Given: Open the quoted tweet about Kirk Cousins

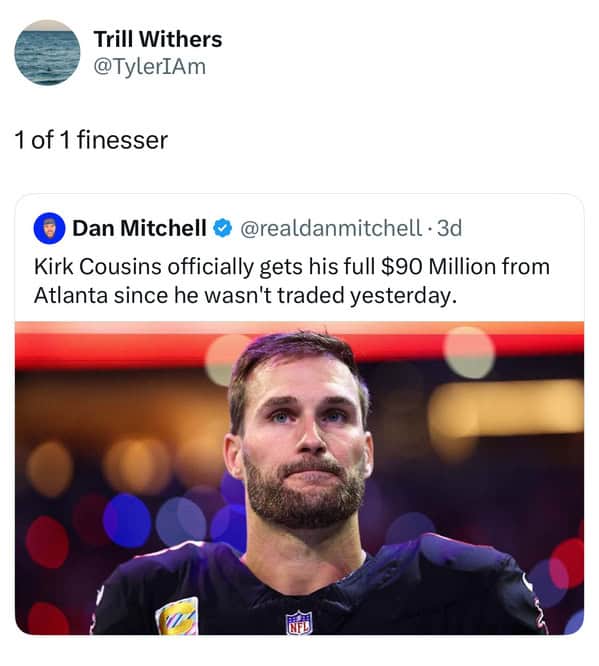Looking at the screenshot, I should pyautogui.click(x=300, y=414).
